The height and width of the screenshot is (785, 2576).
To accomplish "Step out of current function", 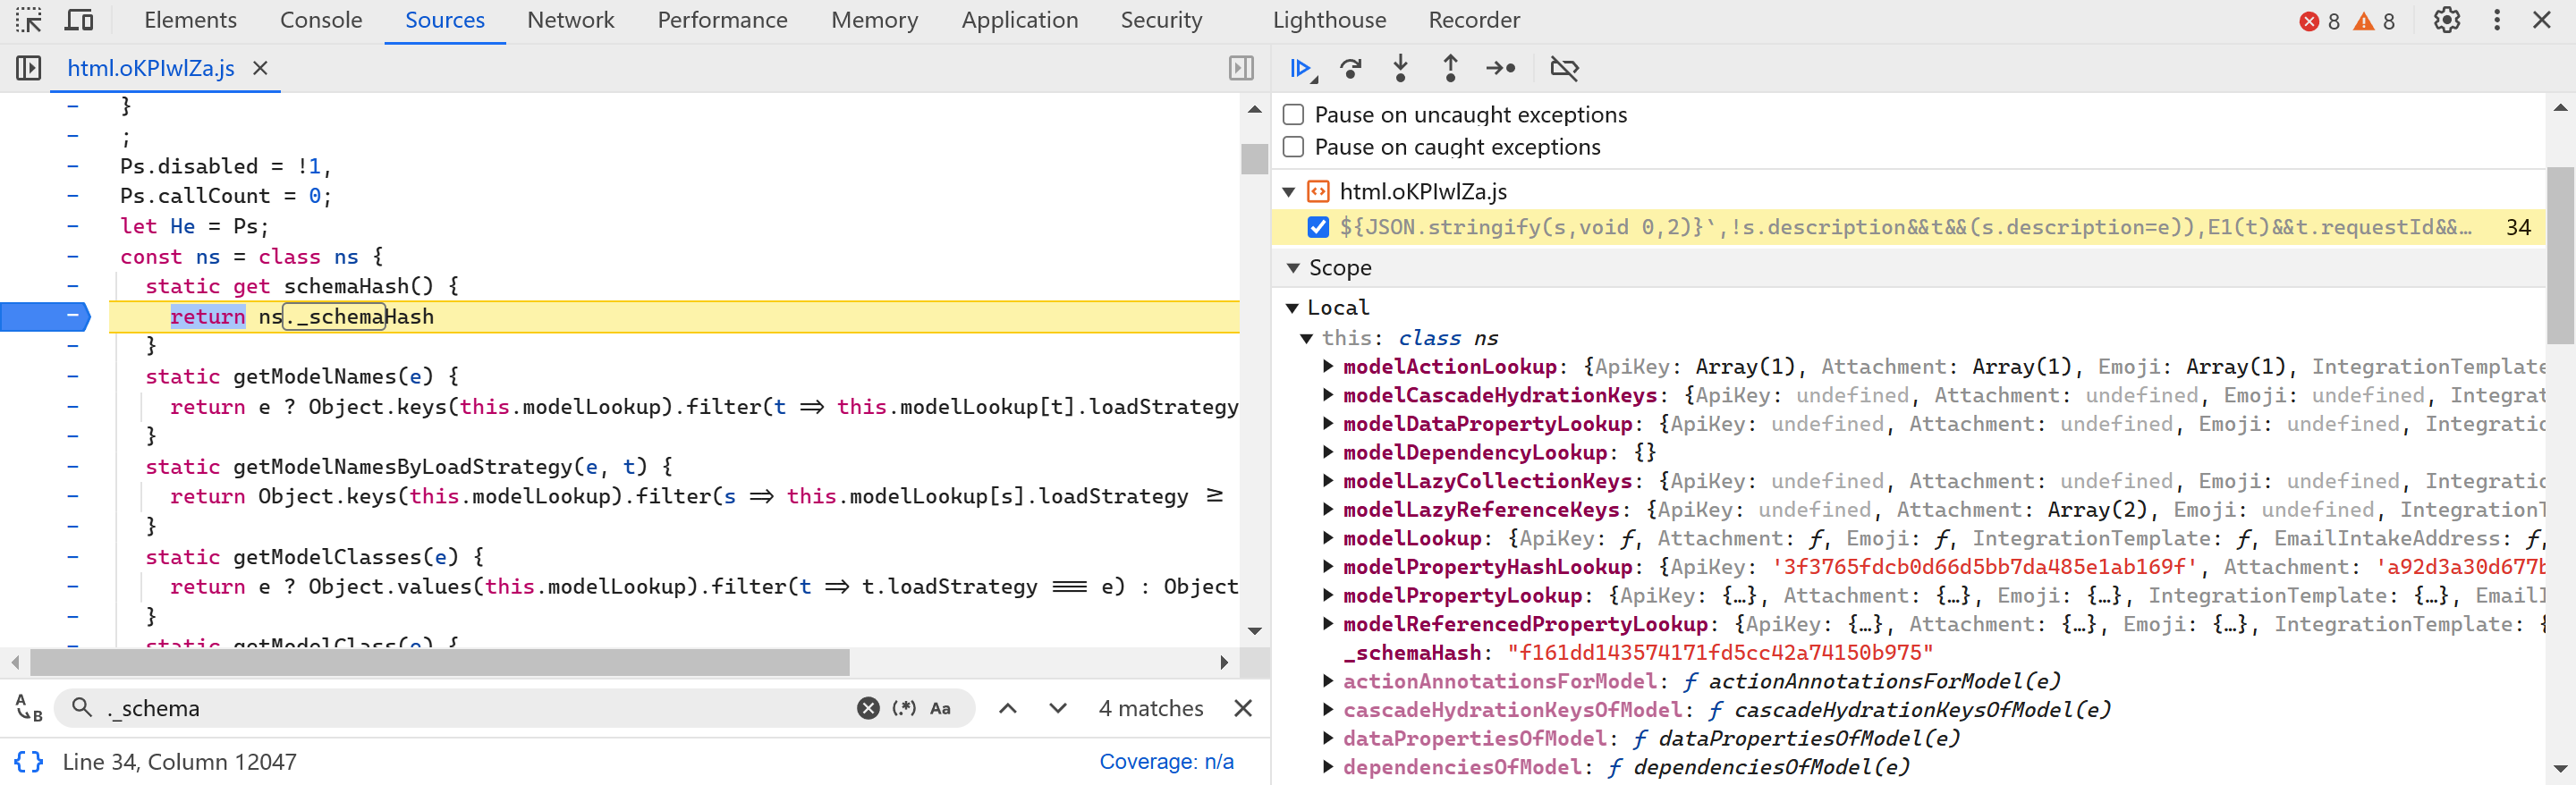I will [1451, 68].
